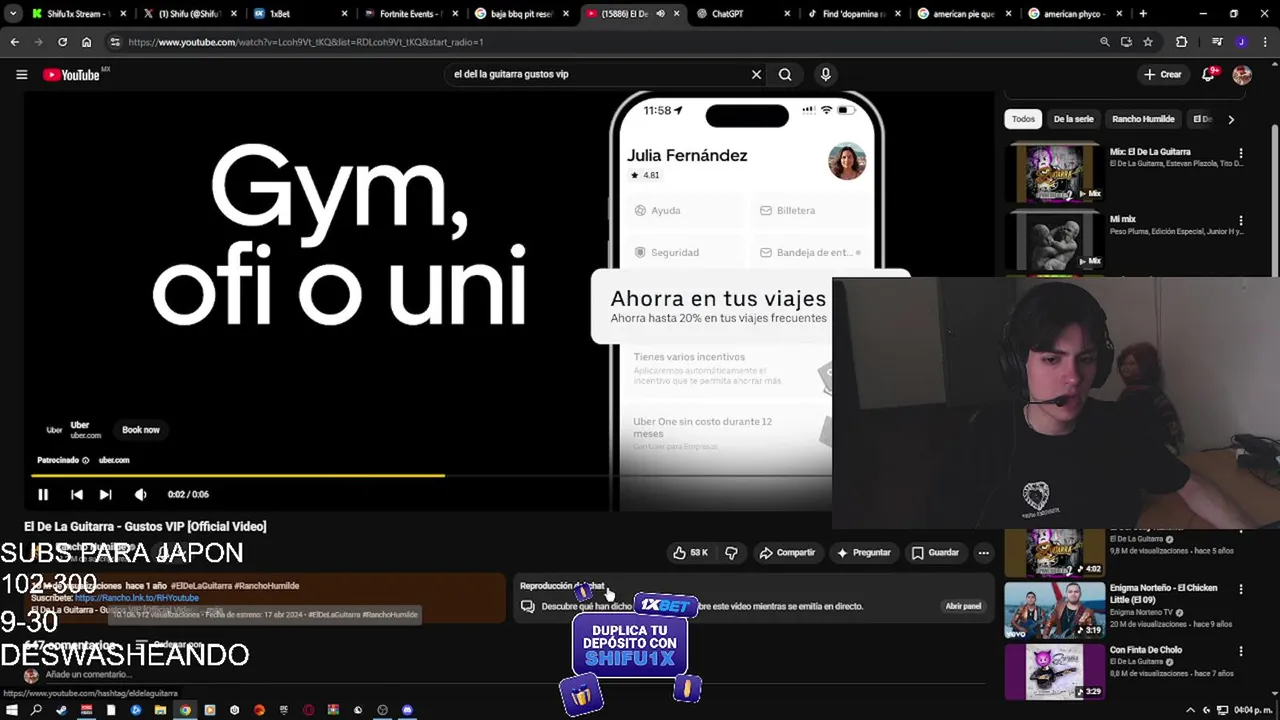Image resolution: width=1280 pixels, height=720 pixels.
Task: Select the De la serie filter chip
Action: pos(1073,119)
